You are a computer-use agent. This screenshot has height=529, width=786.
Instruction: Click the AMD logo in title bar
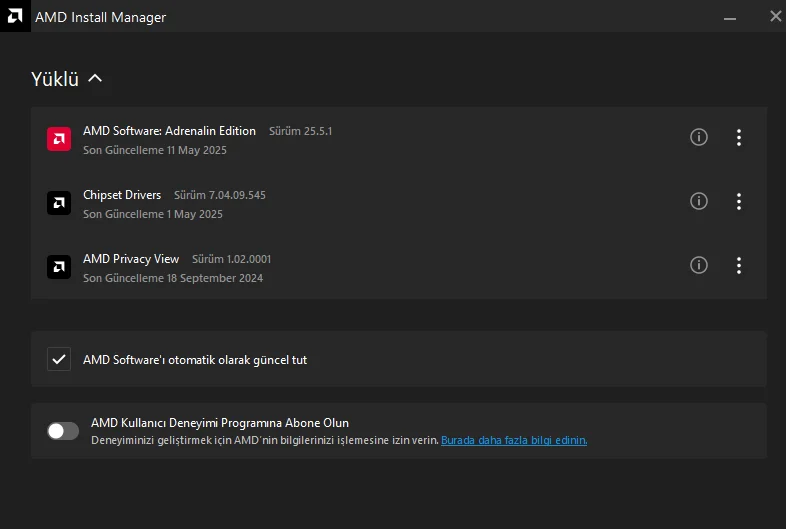[15, 16]
